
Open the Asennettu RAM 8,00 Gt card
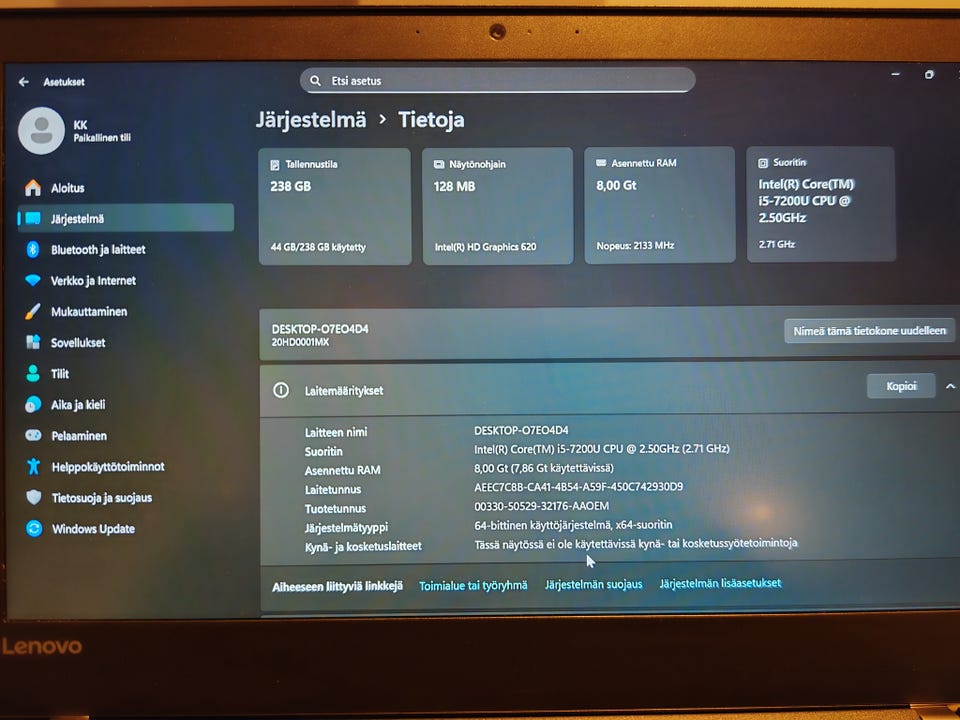(x=660, y=205)
